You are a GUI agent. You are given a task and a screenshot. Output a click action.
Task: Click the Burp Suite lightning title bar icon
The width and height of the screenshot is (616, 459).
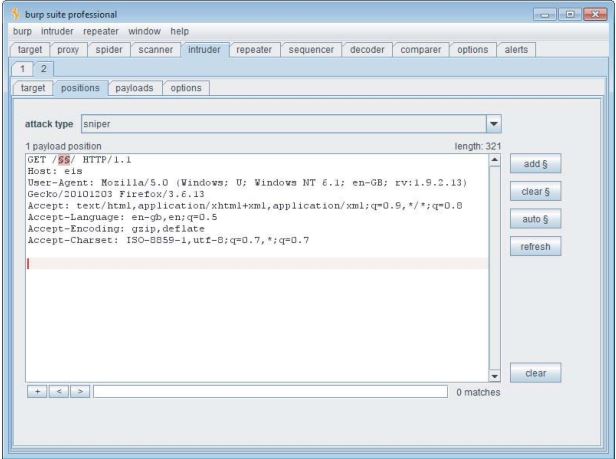(16, 14)
